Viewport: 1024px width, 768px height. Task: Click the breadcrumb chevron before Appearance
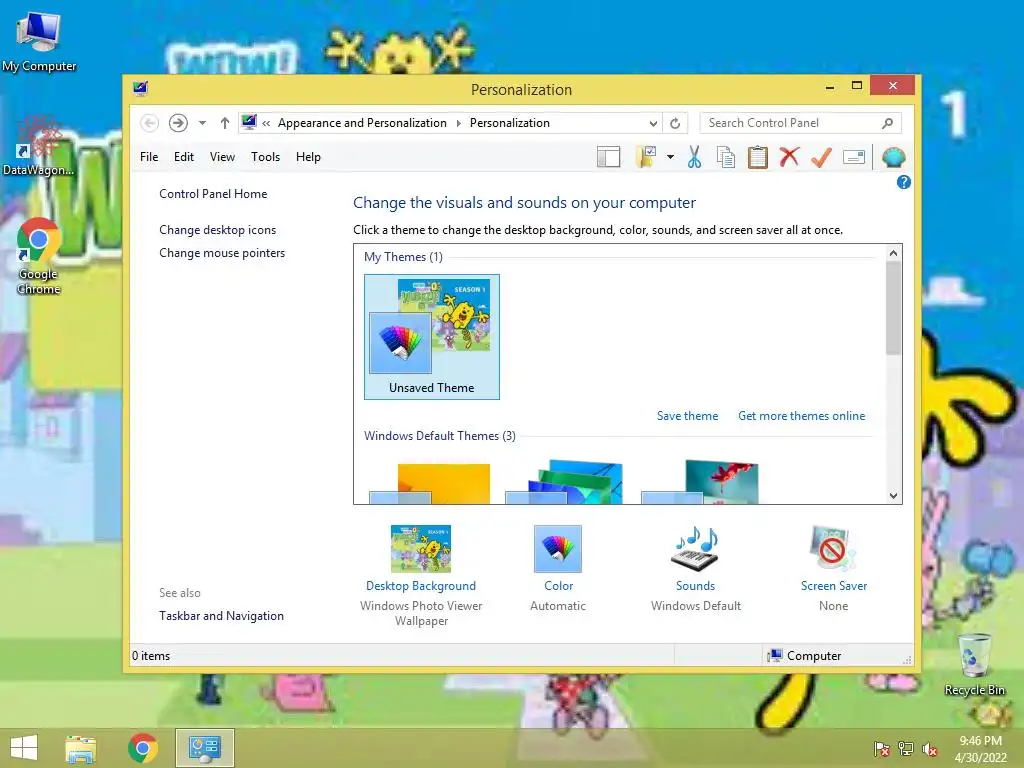coord(266,123)
